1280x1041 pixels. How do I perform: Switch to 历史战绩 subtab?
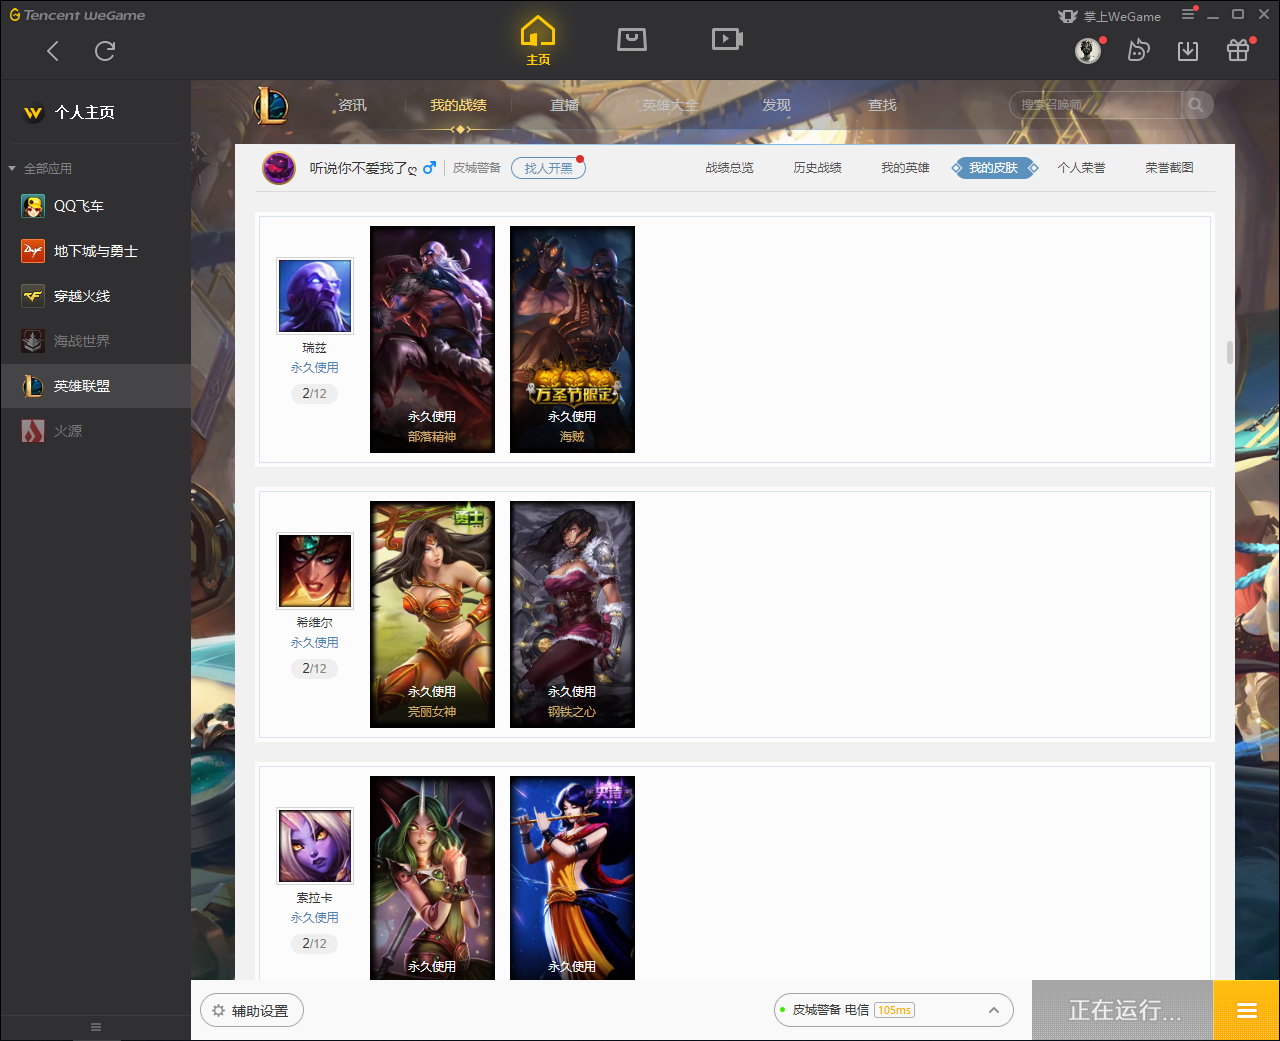(817, 168)
